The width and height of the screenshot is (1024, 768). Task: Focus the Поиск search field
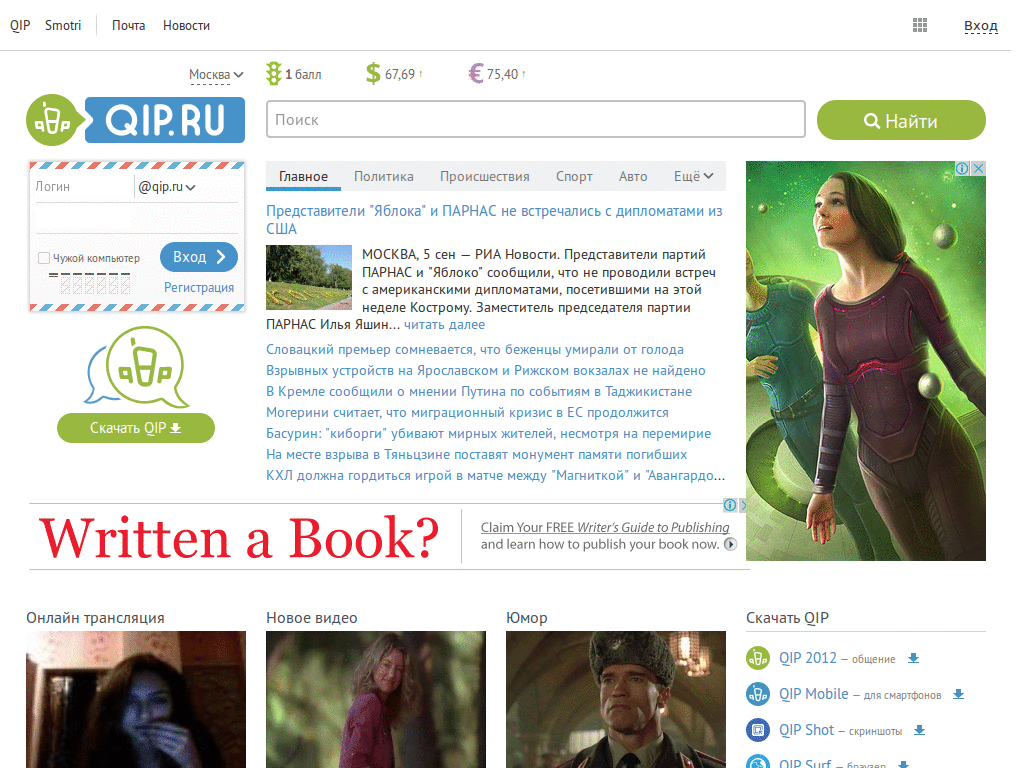point(536,120)
